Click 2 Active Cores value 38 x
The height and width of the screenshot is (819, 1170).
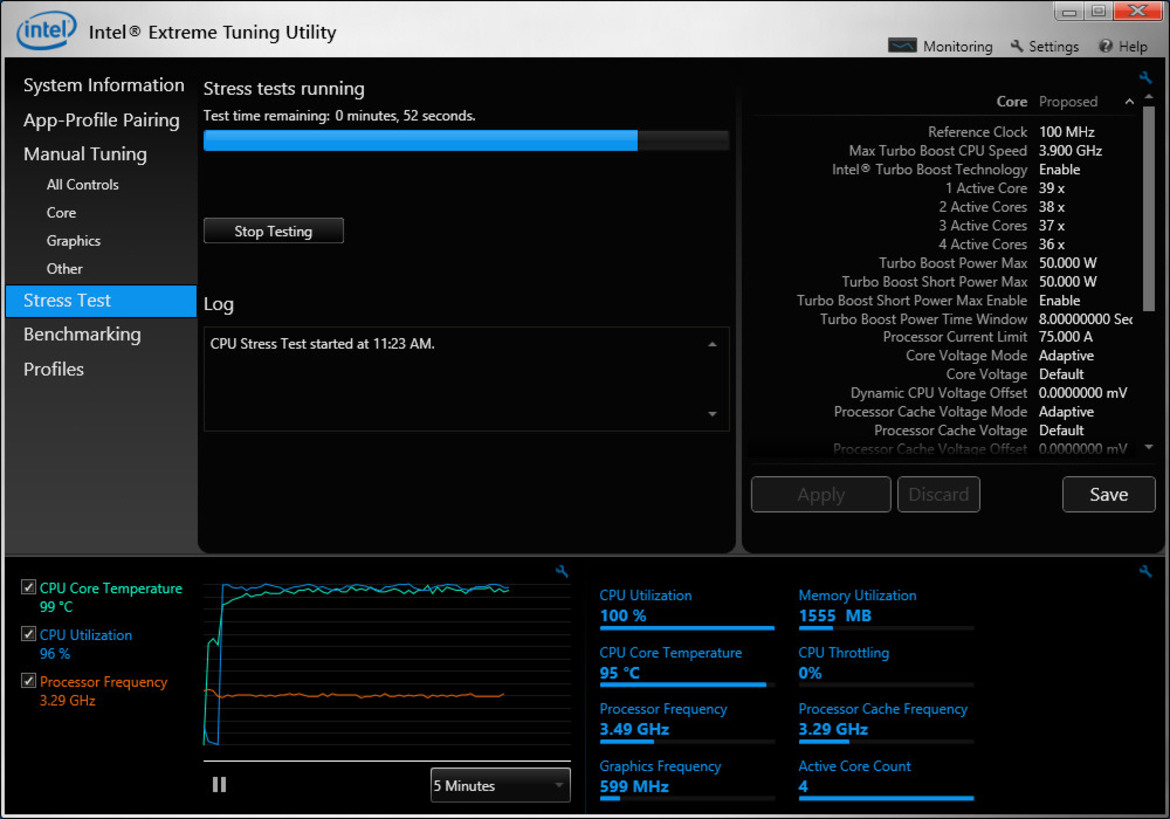click(x=1051, y=207)
